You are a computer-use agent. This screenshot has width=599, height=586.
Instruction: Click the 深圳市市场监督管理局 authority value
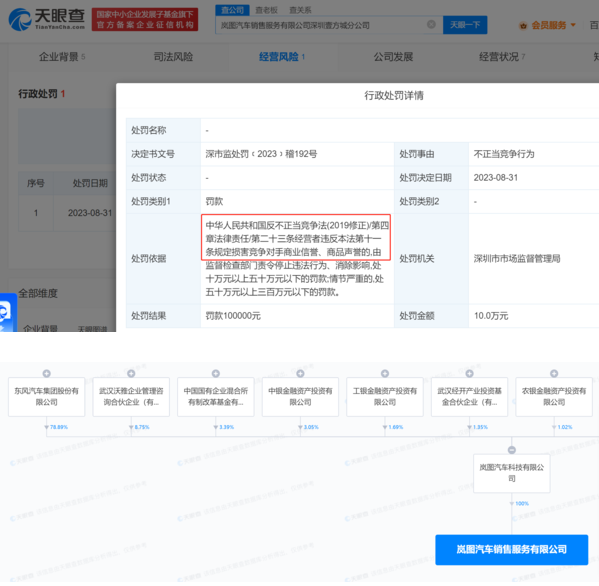(517, 259)
